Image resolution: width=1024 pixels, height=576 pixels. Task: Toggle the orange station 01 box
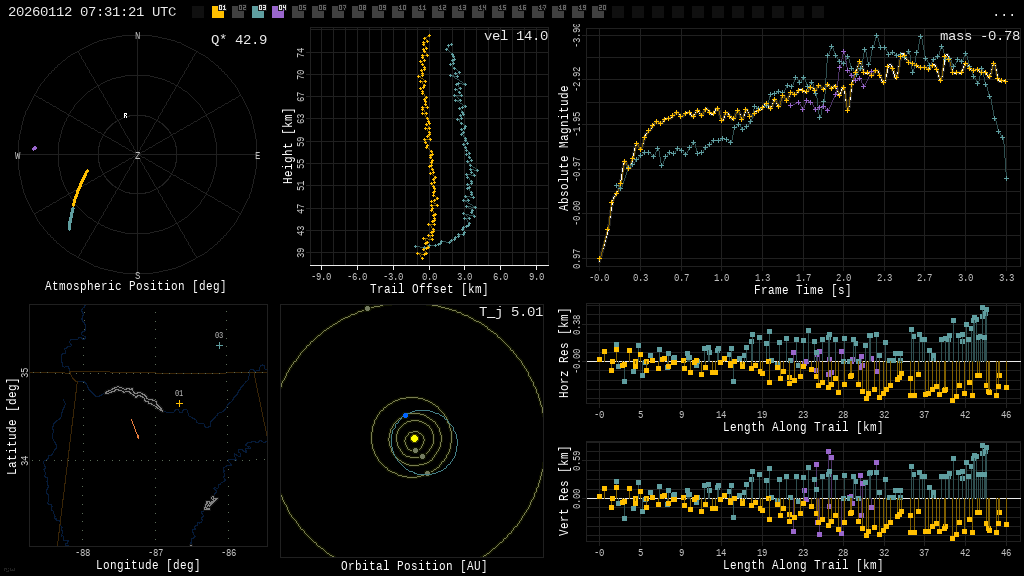click(218, 12)
